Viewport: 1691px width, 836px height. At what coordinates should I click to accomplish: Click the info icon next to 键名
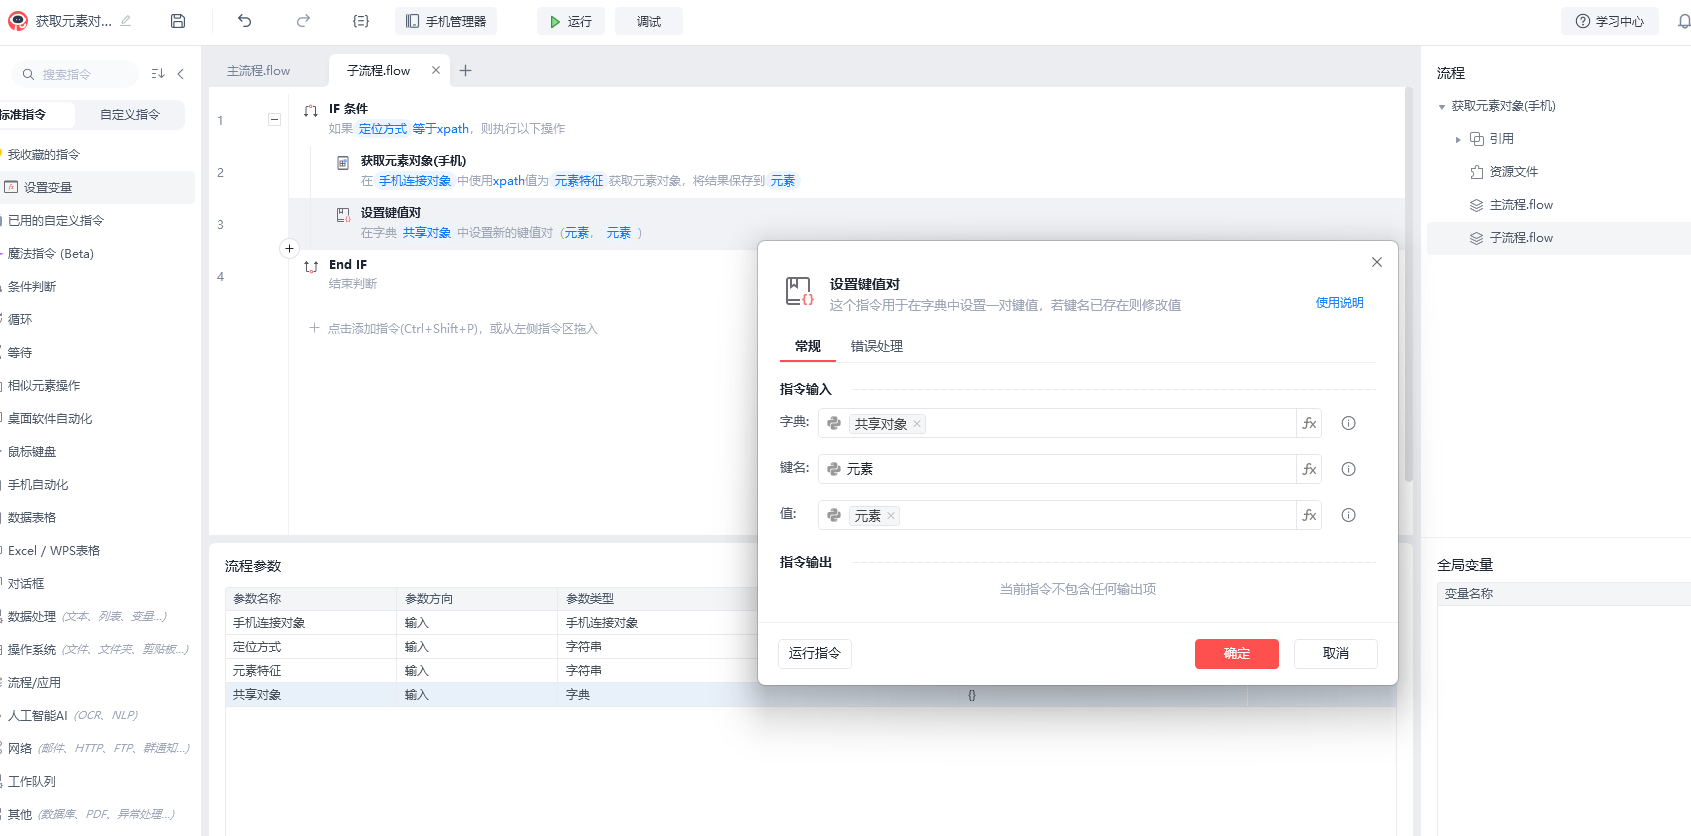tap(1348, 469)
